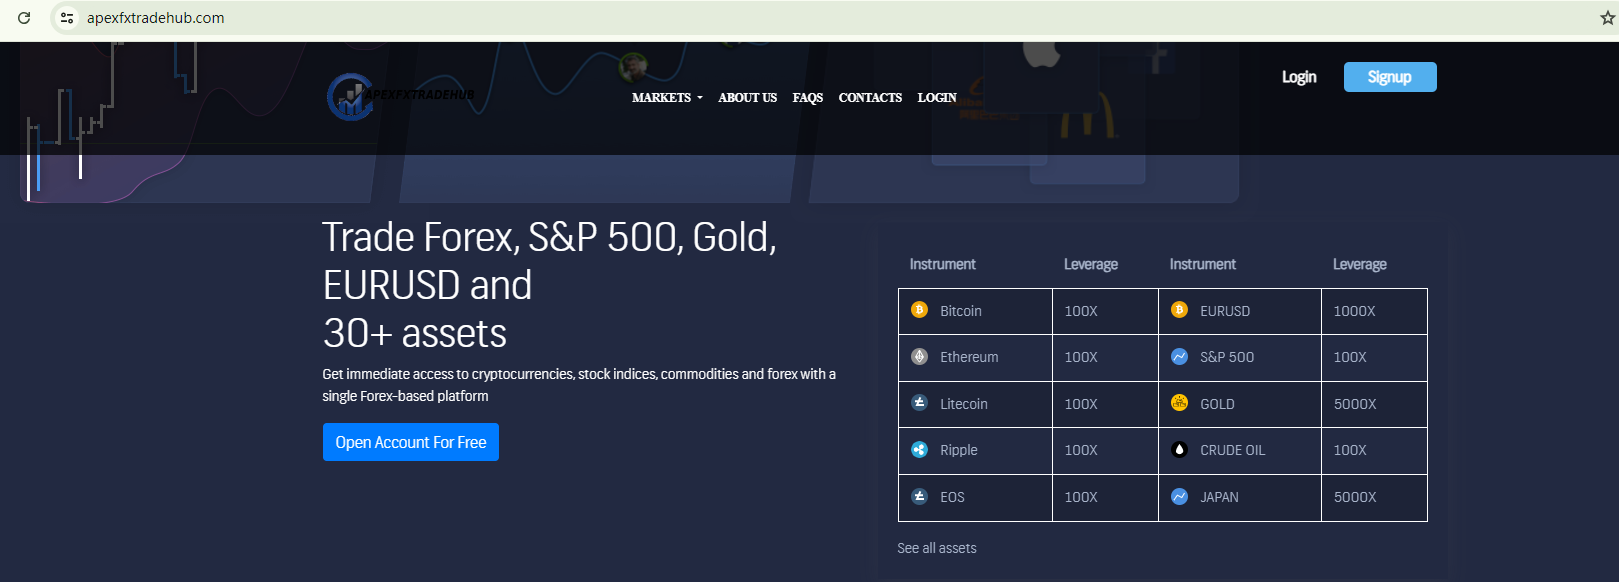Click the JAPAN index icon
The height and width of the screenshot is (582, 1619).
pos(1180,496)
